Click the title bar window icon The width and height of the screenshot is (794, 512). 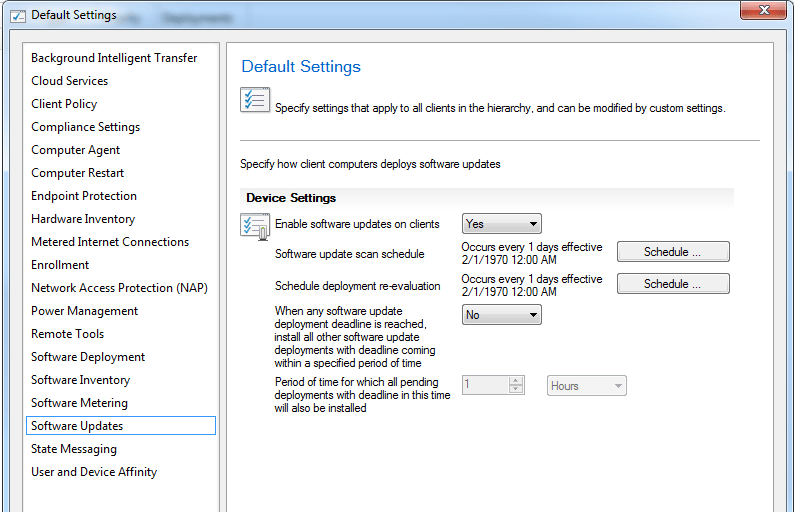(x=17, y=15)
